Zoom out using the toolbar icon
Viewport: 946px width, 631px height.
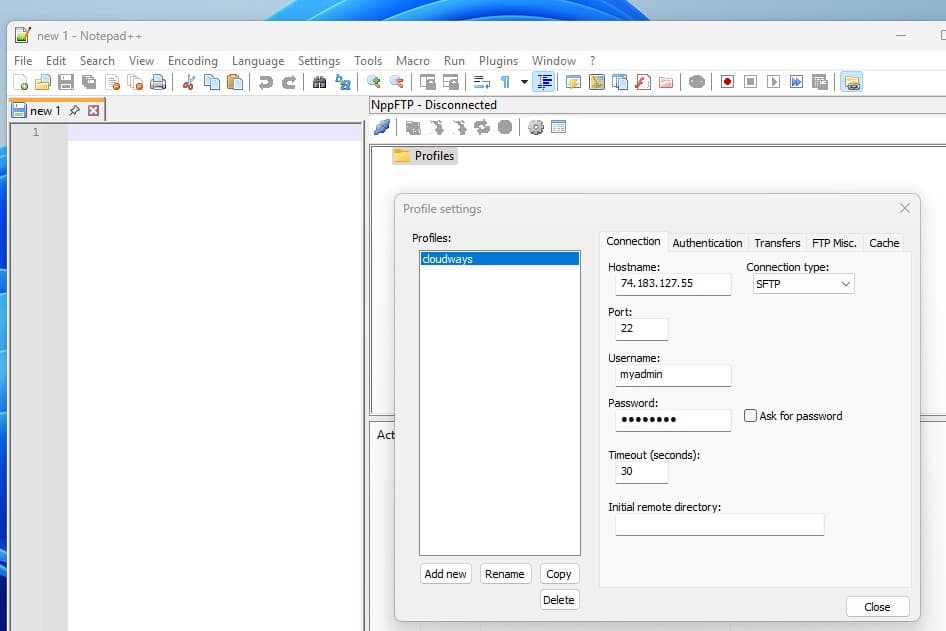pos(396,82)
